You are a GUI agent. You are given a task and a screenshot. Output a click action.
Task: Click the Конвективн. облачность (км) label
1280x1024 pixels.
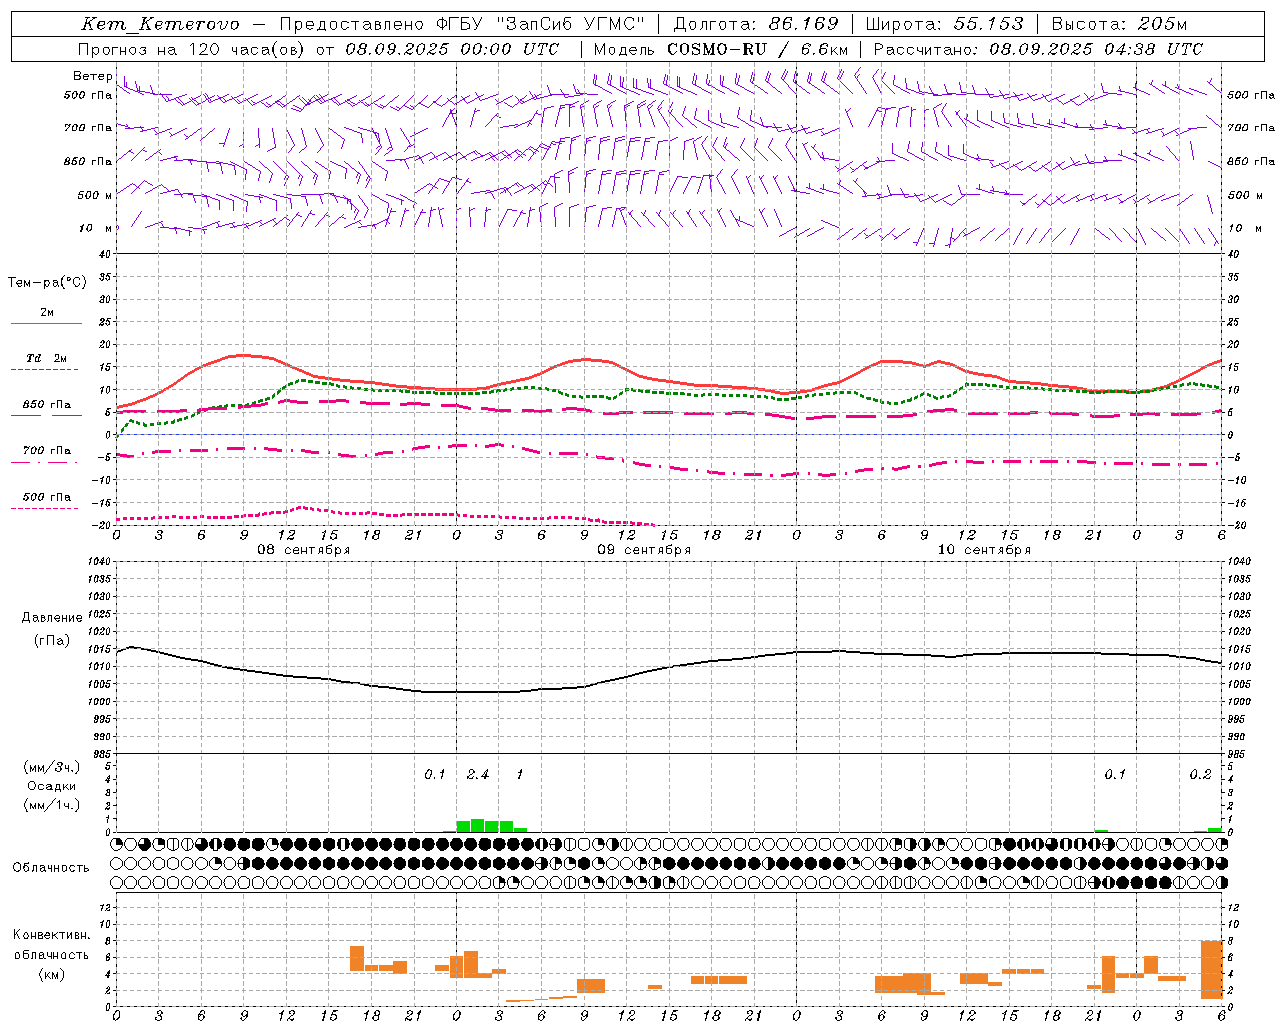pos(51,954)
